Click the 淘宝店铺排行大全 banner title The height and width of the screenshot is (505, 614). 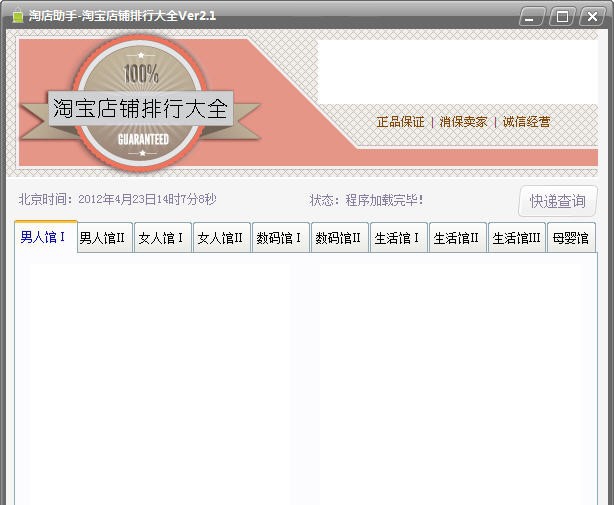[x=140, y=108]
